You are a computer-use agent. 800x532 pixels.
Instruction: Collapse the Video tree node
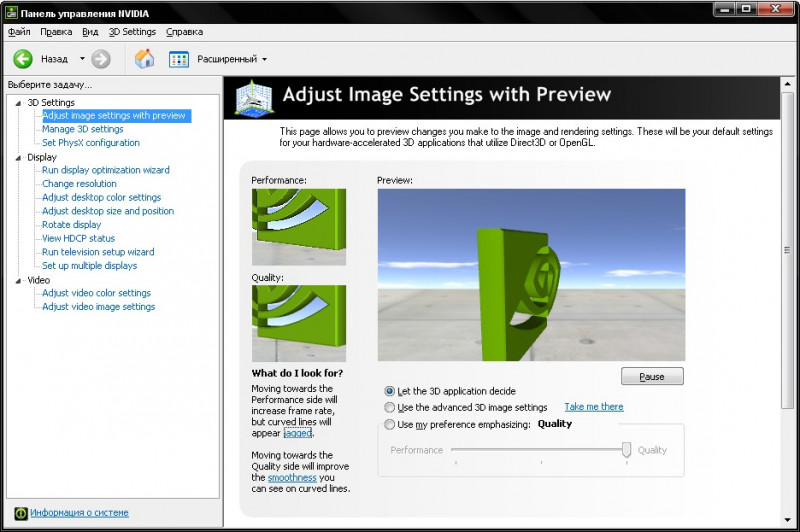coord(18,281)
